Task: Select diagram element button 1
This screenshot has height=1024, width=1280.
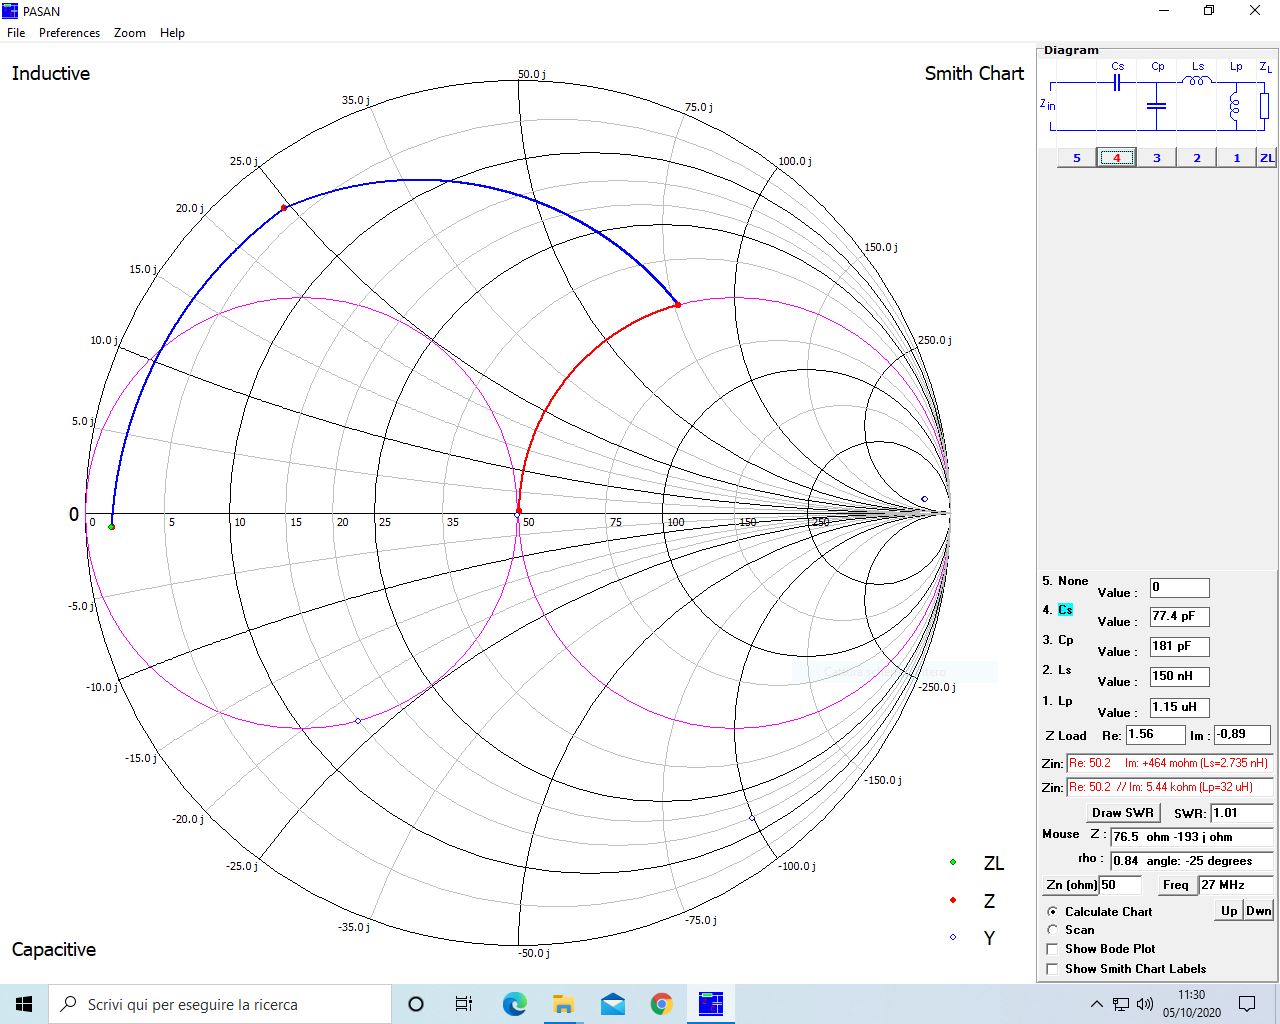Action: (x=1237, y=158)
